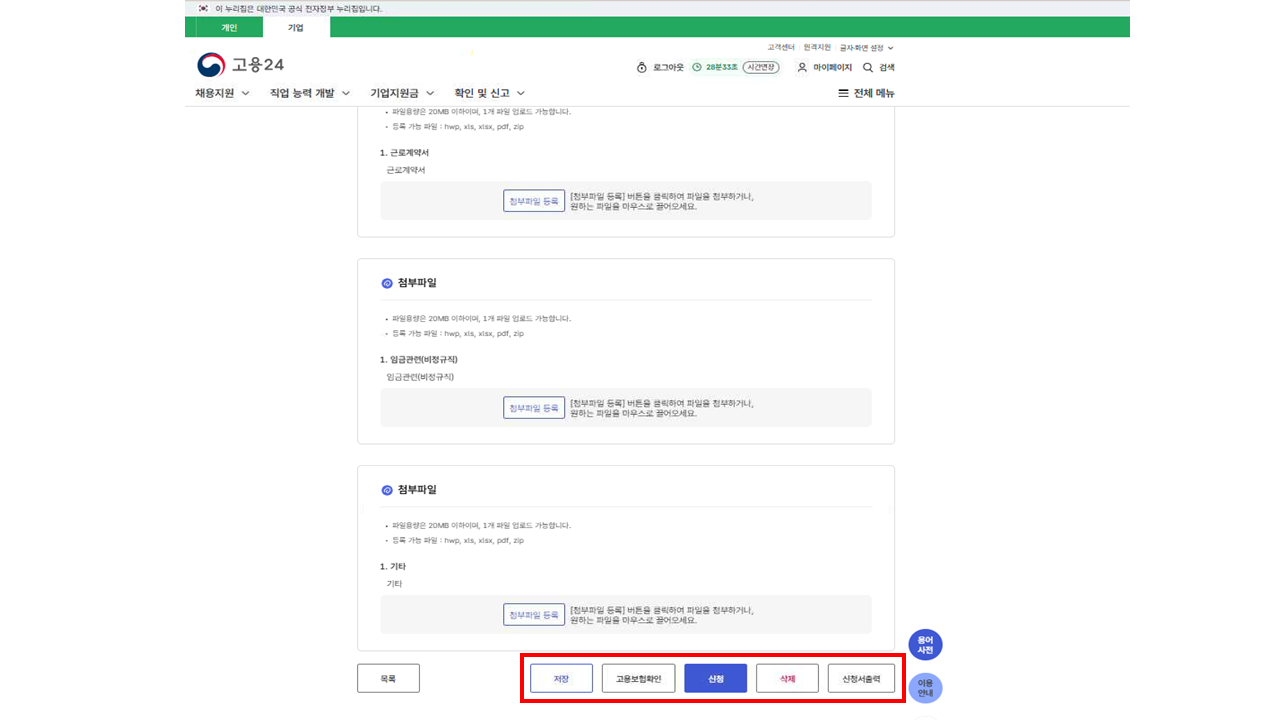Click the 용어사전 floating round button
The height and width of the screenshot is (720, 1280).
pyautogui.click(x=925, y=645)
